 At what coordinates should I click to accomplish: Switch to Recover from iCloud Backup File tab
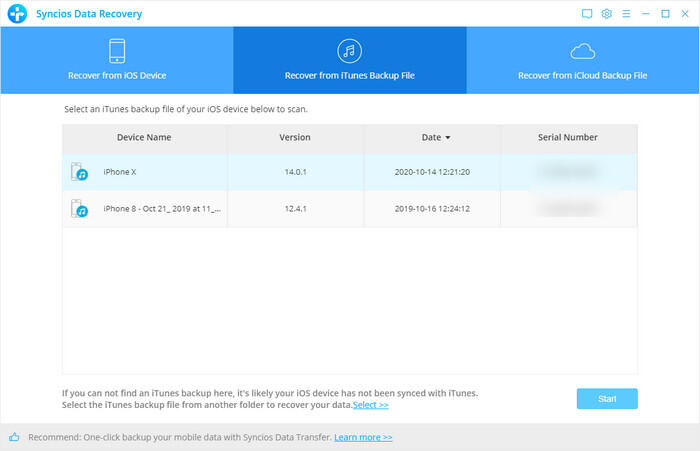[582, 60]
